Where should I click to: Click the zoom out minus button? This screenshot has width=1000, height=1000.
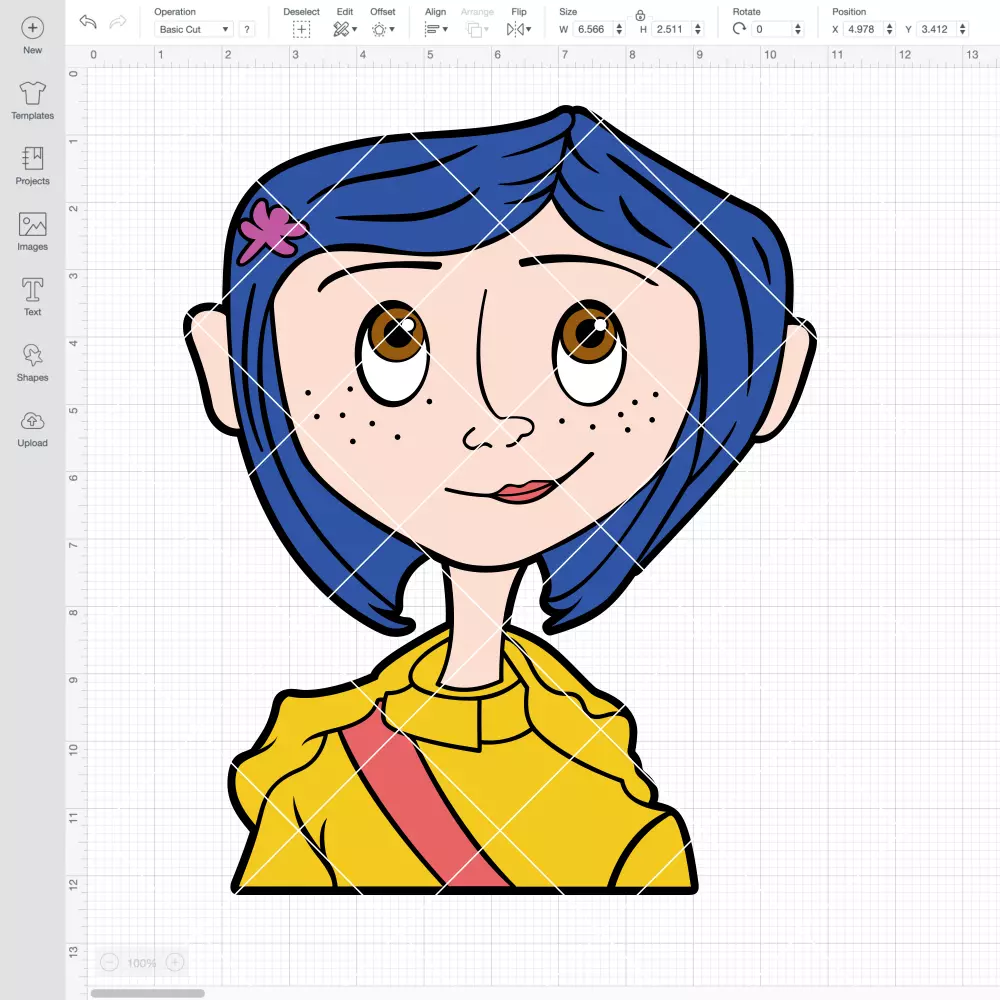click(x=110, y=962)
